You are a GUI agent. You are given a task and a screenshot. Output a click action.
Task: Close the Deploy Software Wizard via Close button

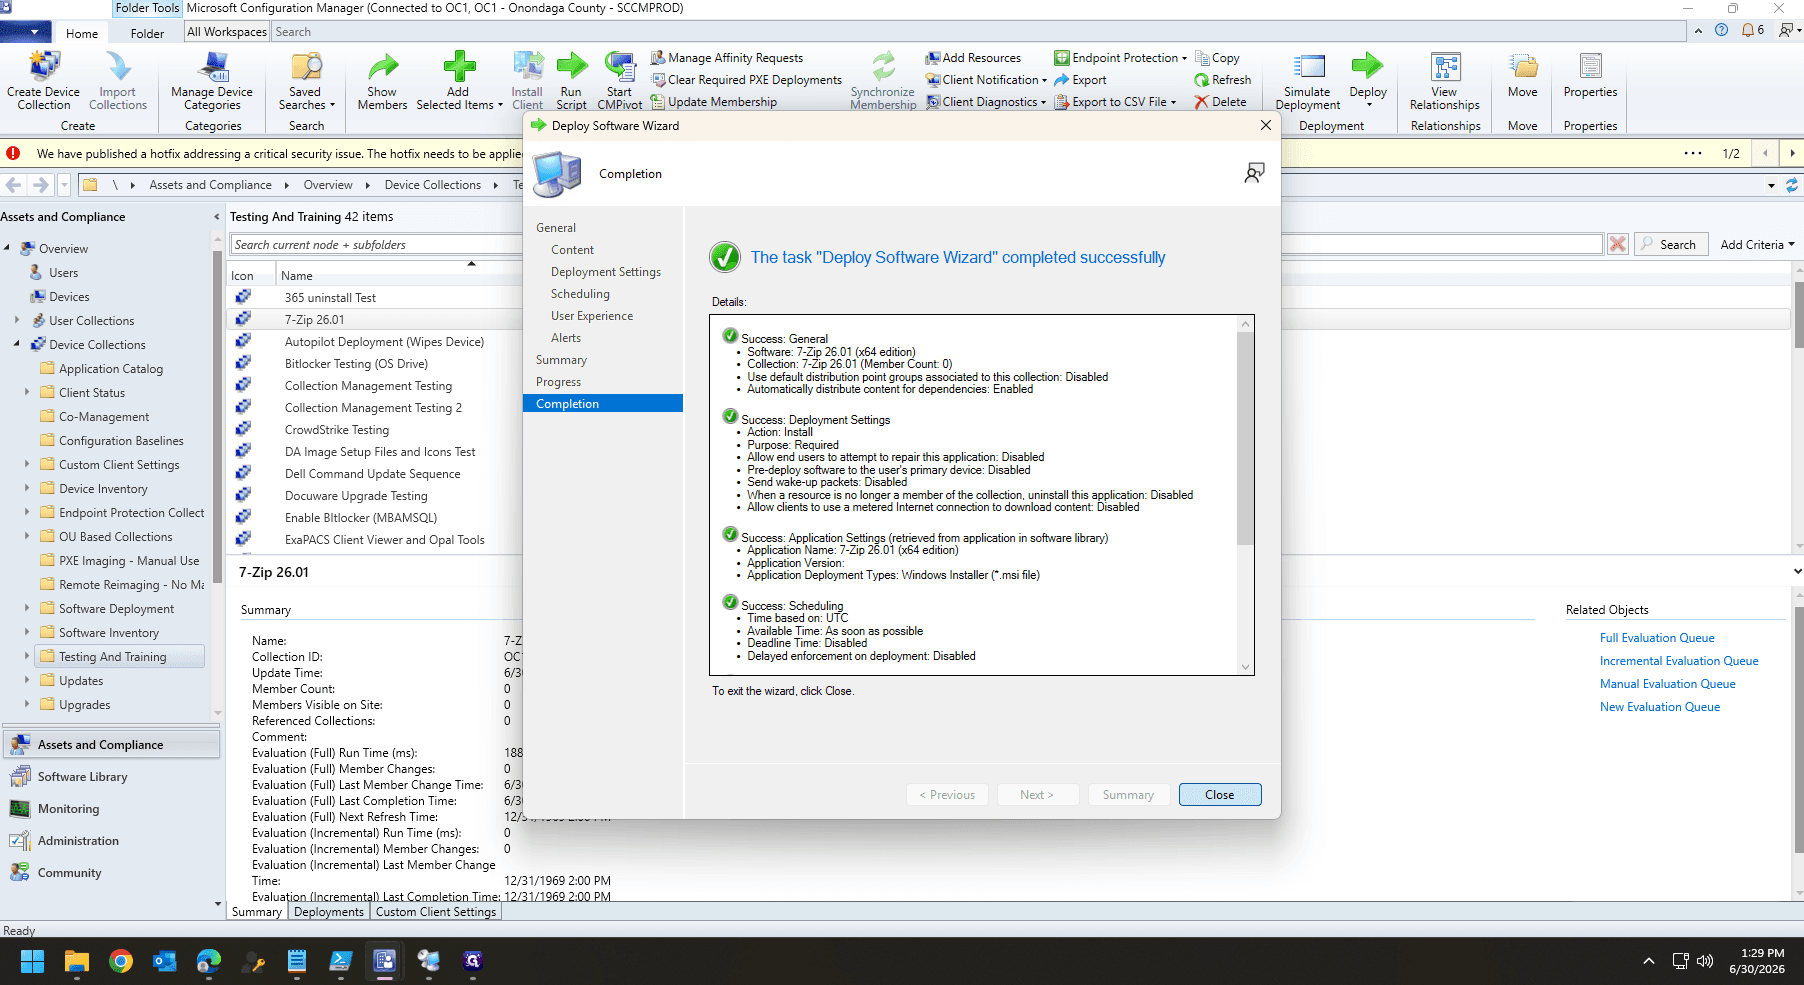pyautogui.click(x=1220, y=795)
